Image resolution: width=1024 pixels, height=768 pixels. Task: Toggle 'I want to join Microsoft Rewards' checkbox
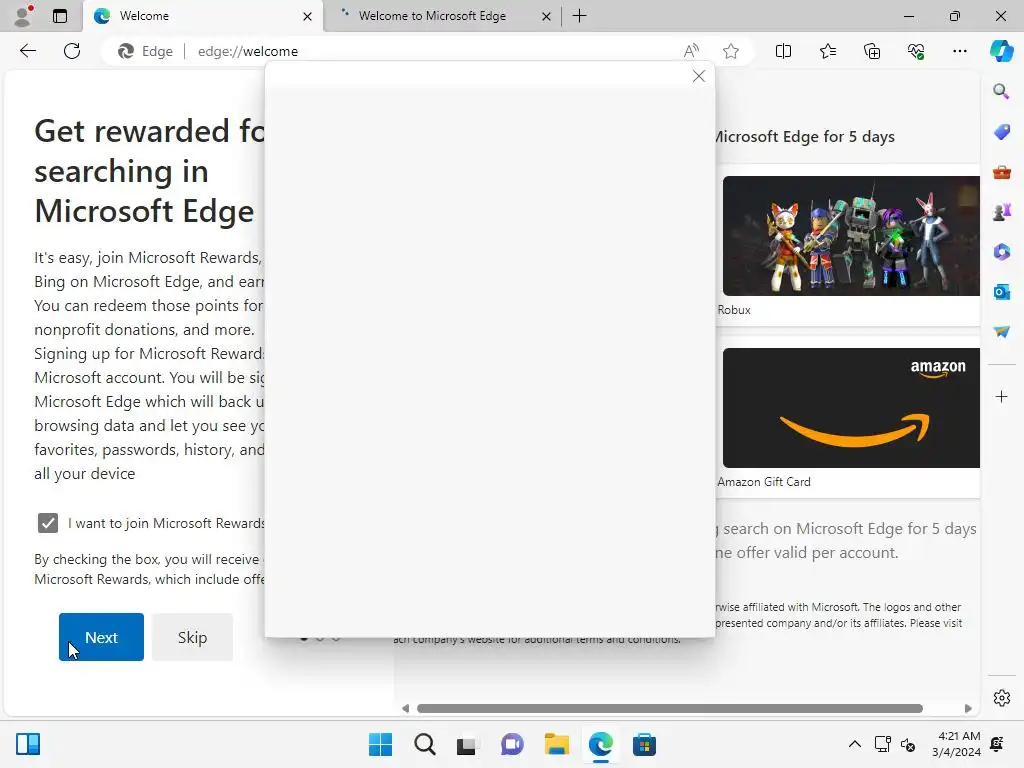(48, 523)
